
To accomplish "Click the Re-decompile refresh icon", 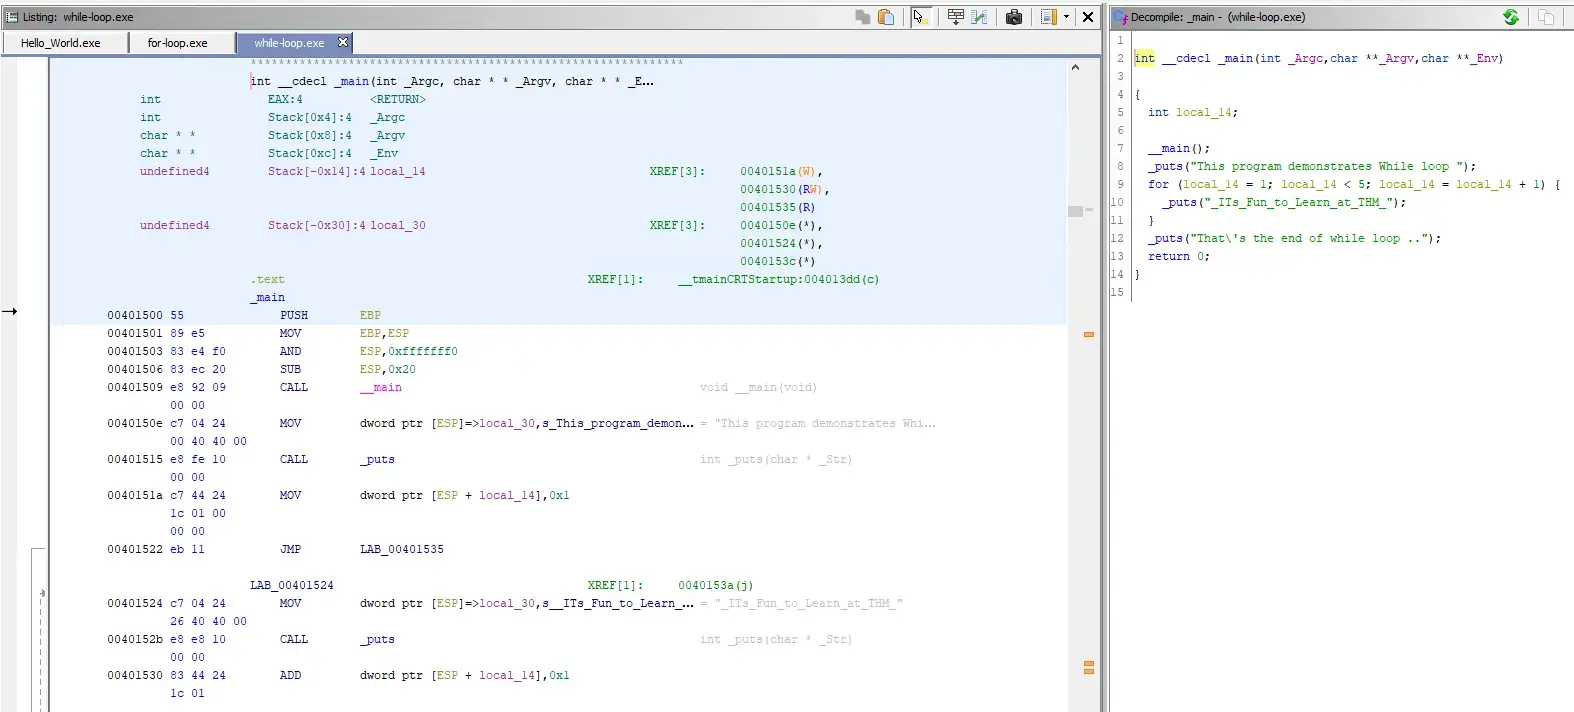I will (x=1511, y=17).
